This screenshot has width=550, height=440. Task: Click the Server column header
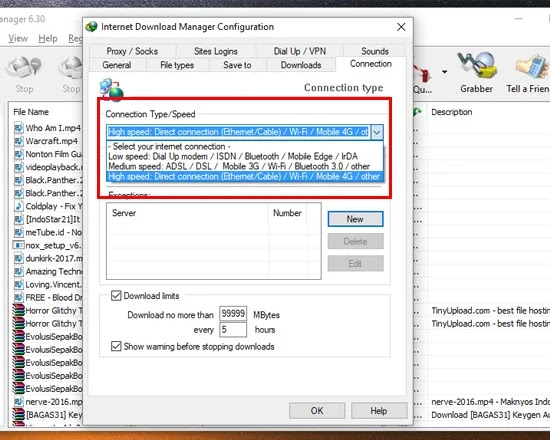(x=188, y=213)
